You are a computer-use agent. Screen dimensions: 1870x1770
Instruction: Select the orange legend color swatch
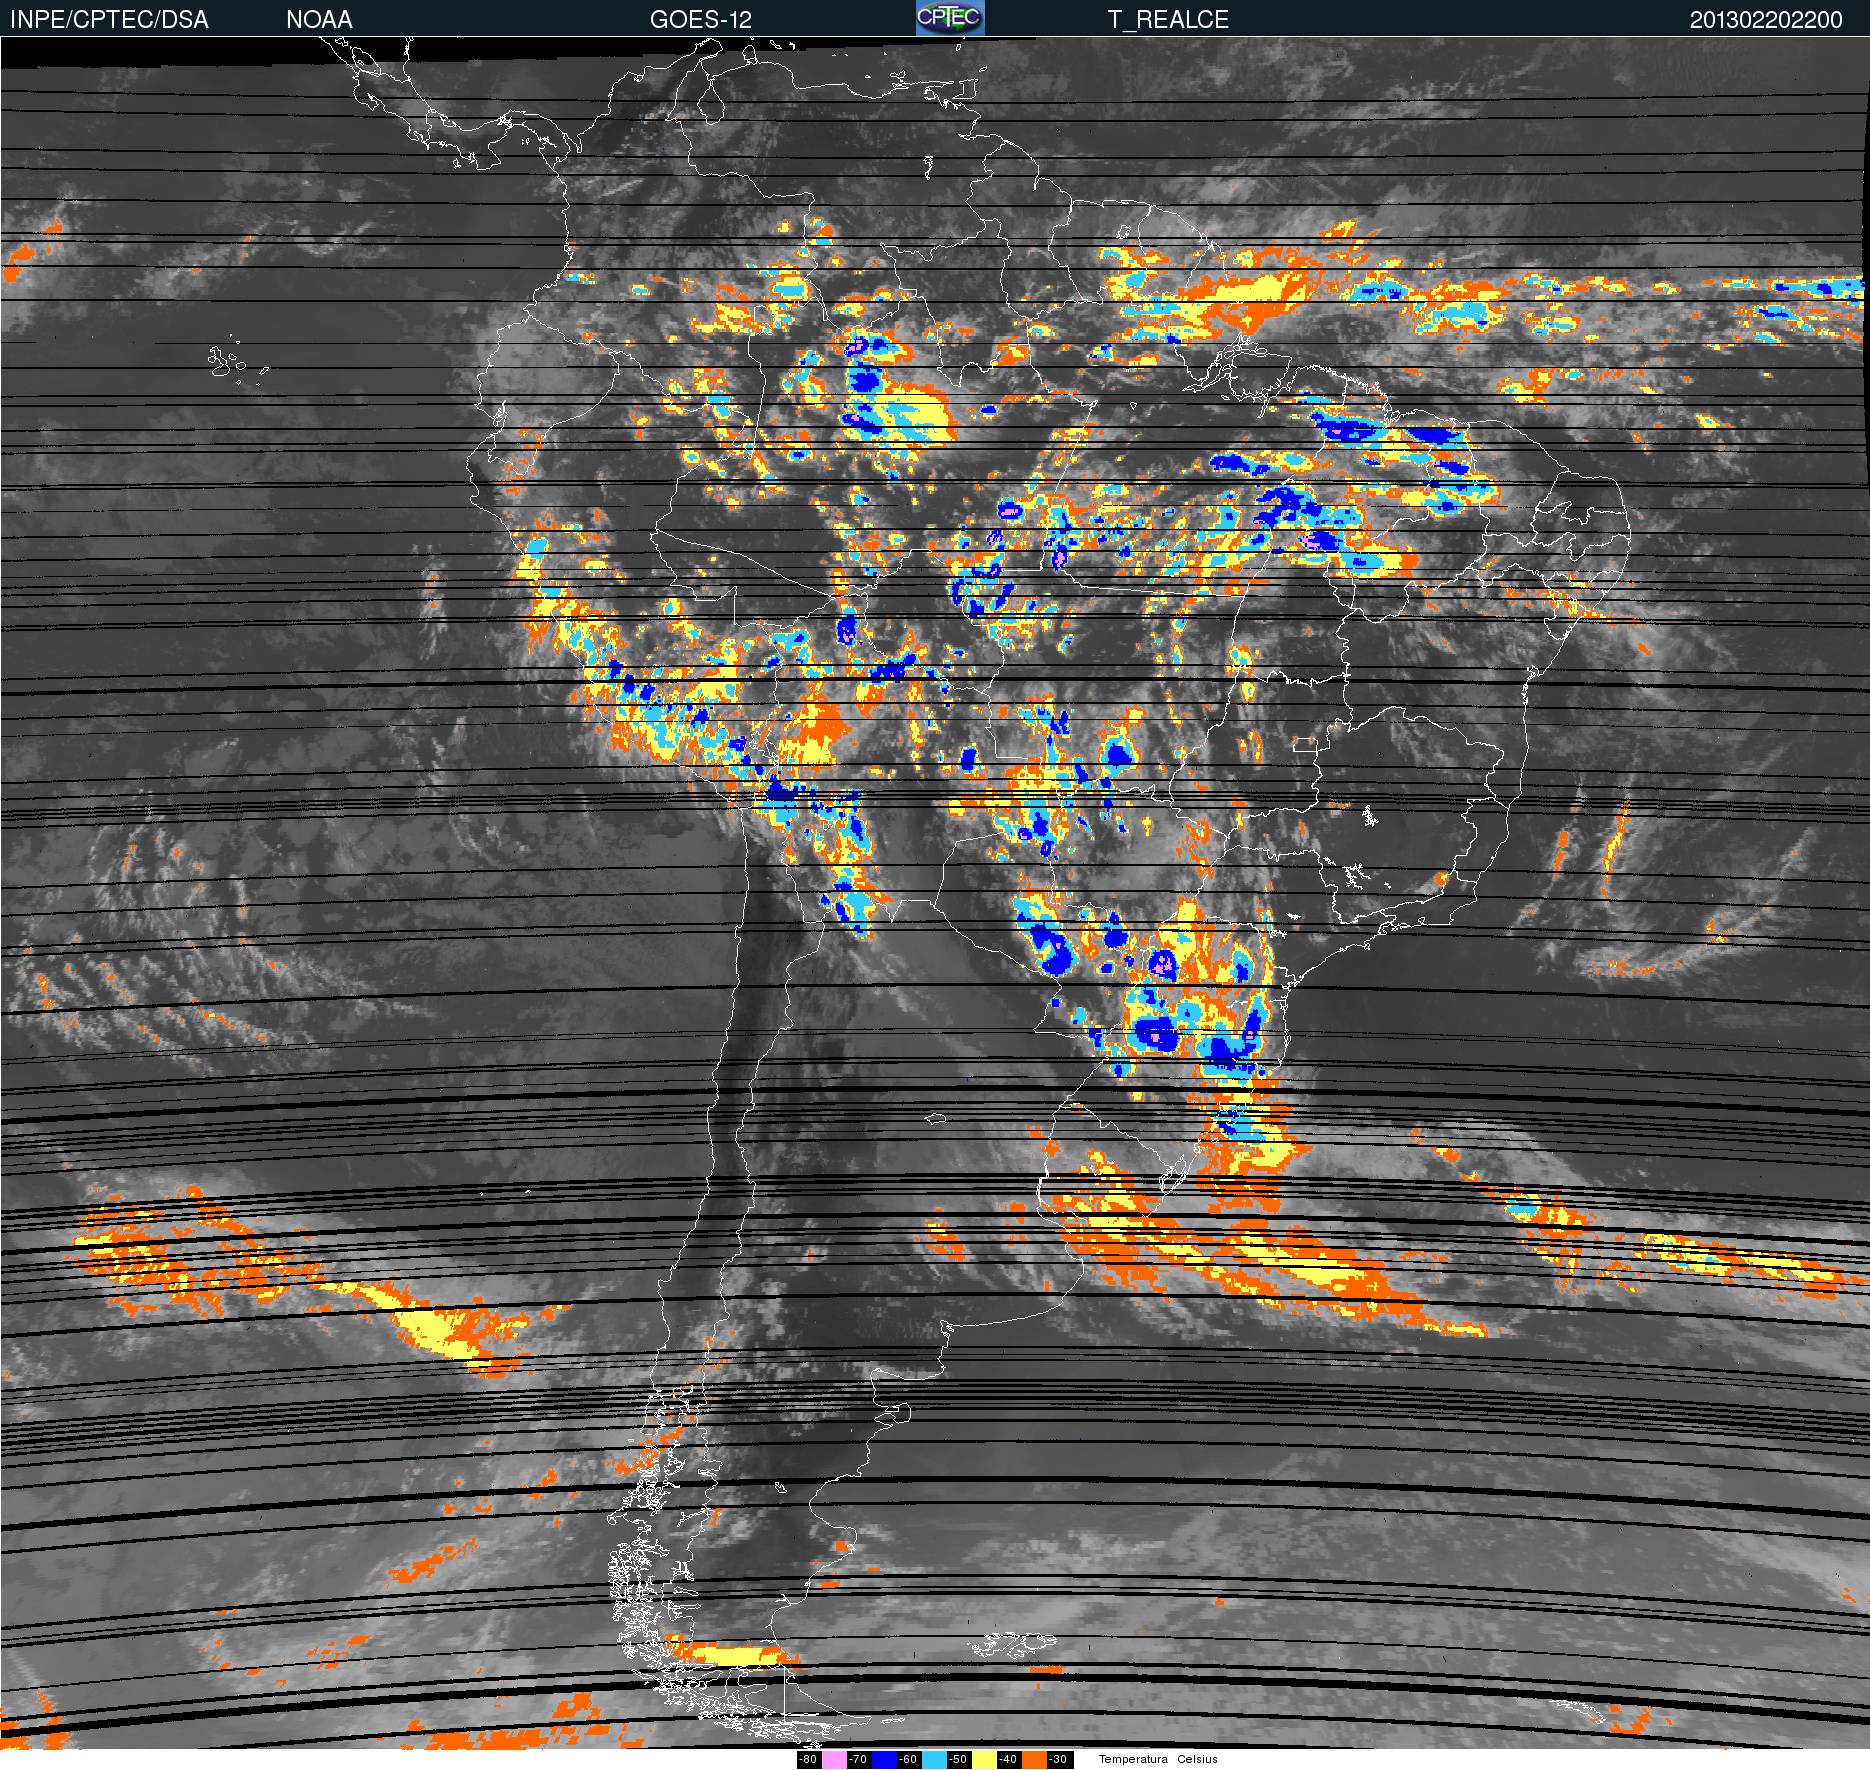[1034, 1759]
